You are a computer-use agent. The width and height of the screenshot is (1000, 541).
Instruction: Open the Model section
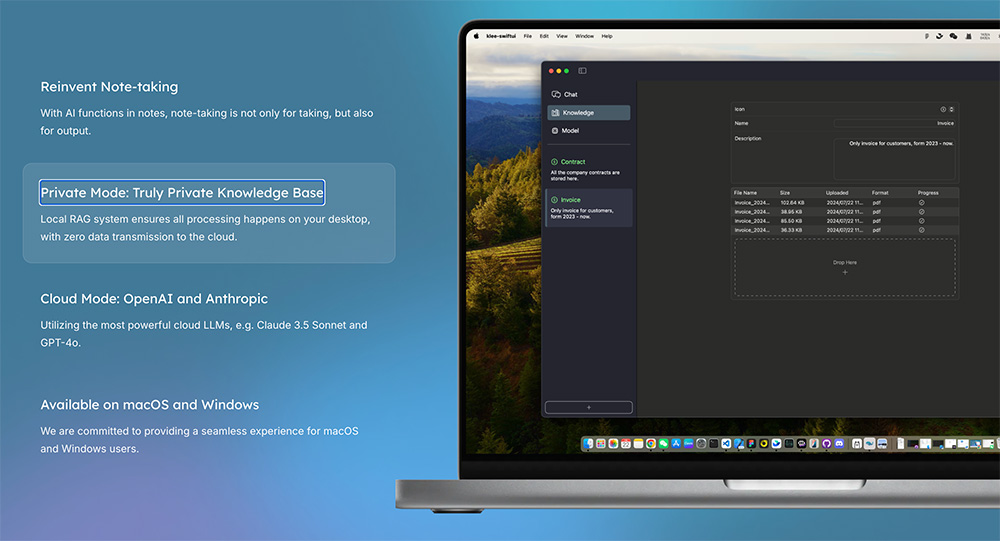[x=569, y=131]
